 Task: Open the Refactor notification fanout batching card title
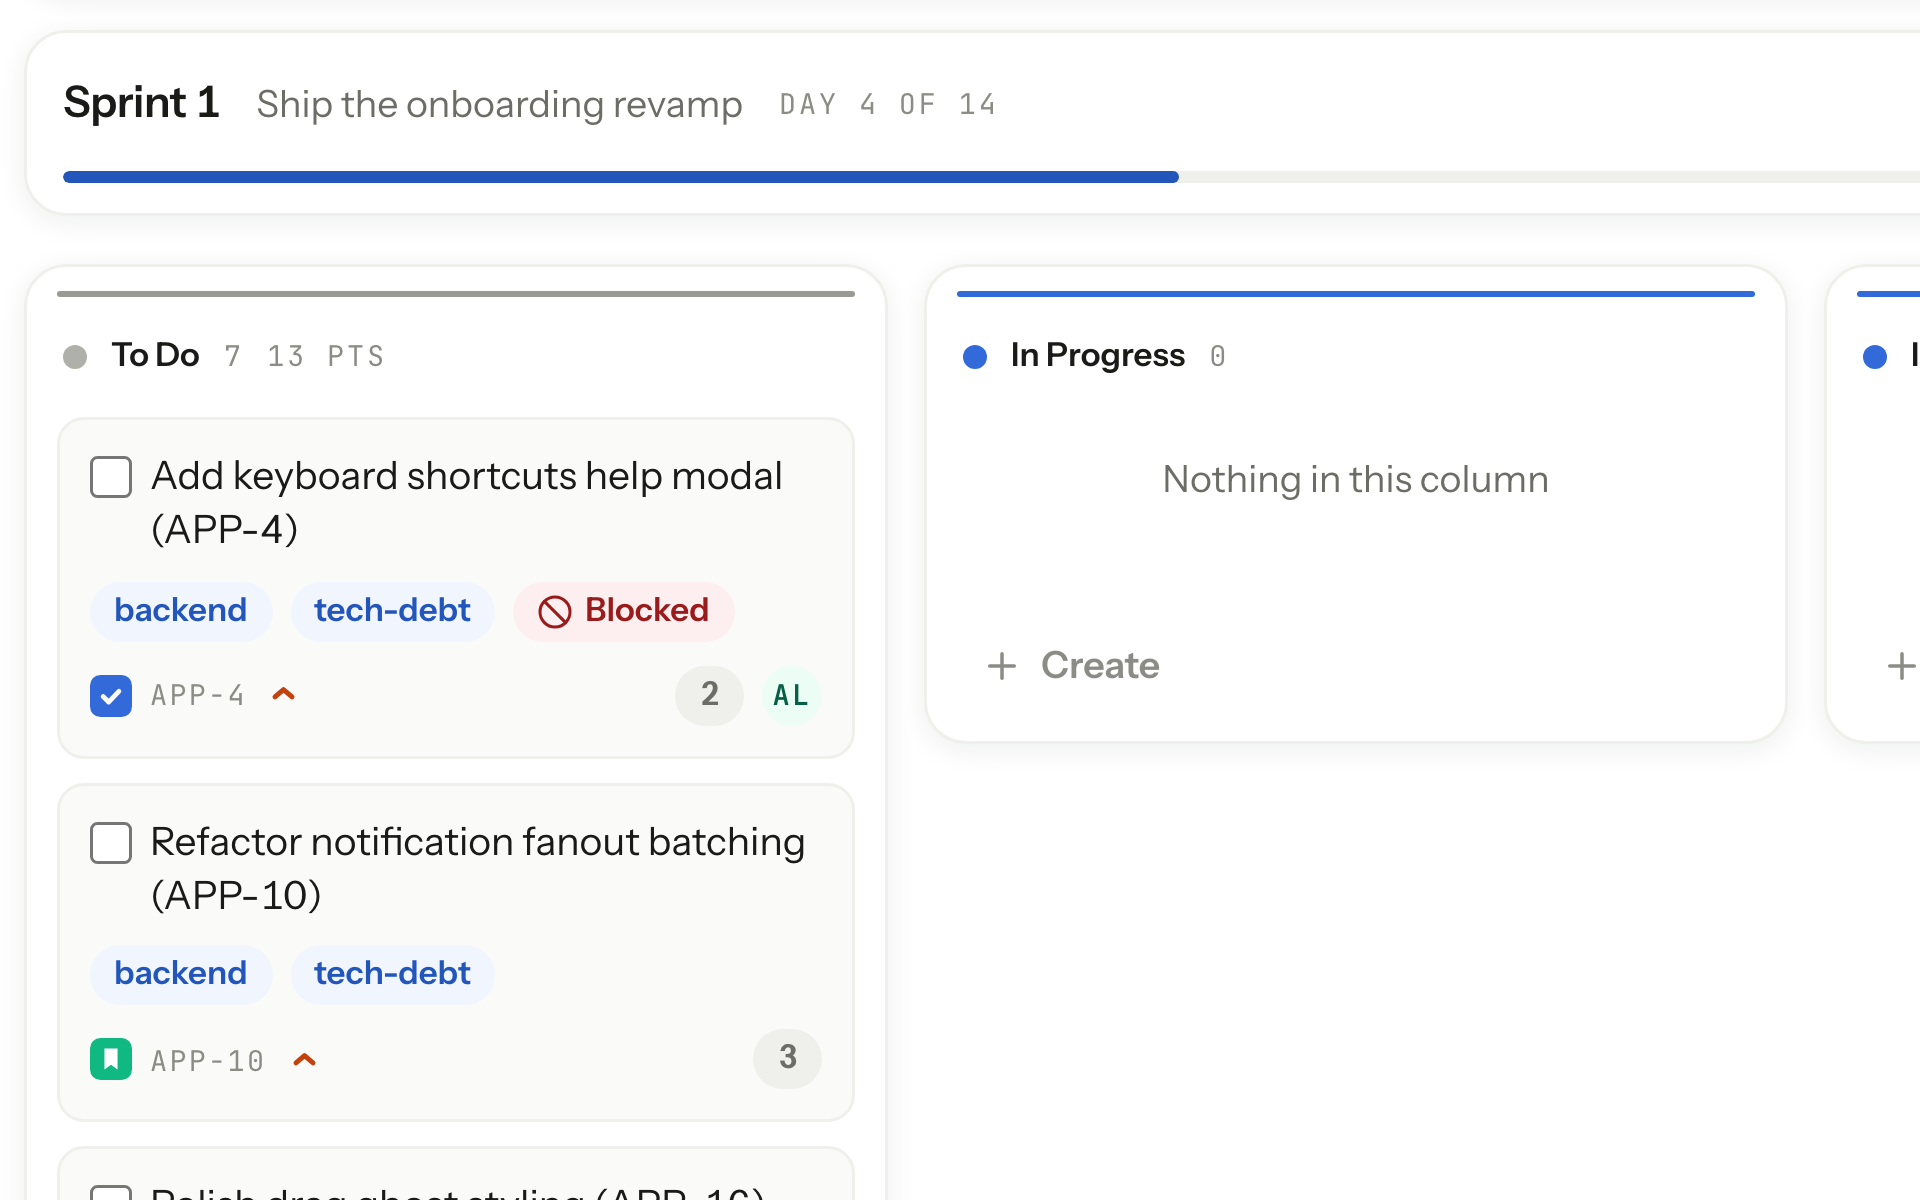point(477,869)
